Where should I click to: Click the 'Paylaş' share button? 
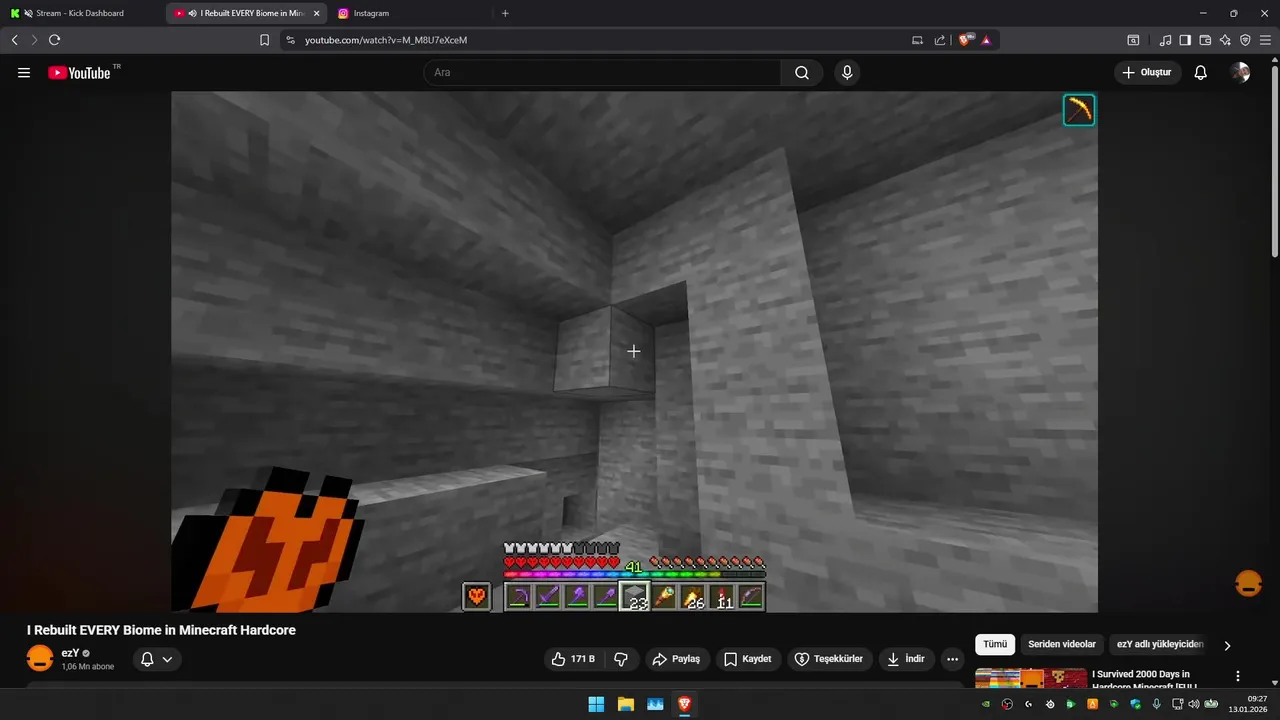[x=676, y=659]
